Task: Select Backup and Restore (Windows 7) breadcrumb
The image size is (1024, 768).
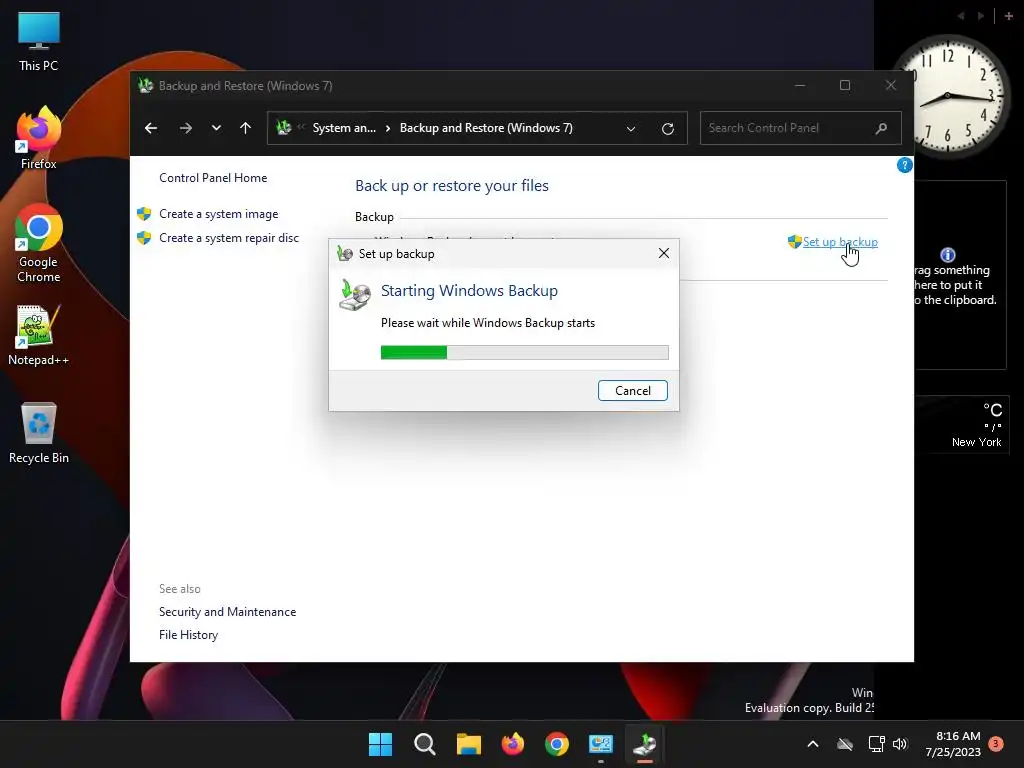Action: point(486,128)
